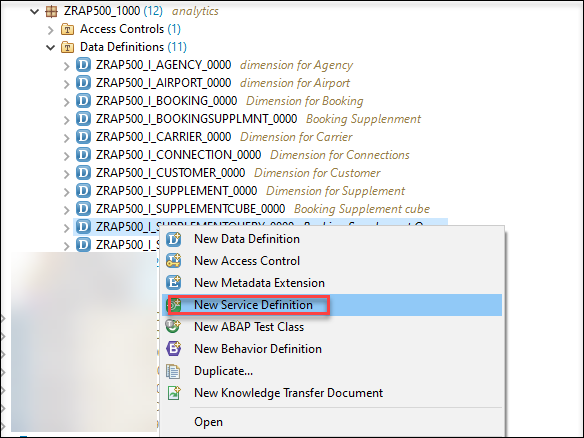Viewport: 584px width, 438px height.
Task: Click the Data Definitions folder icon
Action: coord(67,47)
